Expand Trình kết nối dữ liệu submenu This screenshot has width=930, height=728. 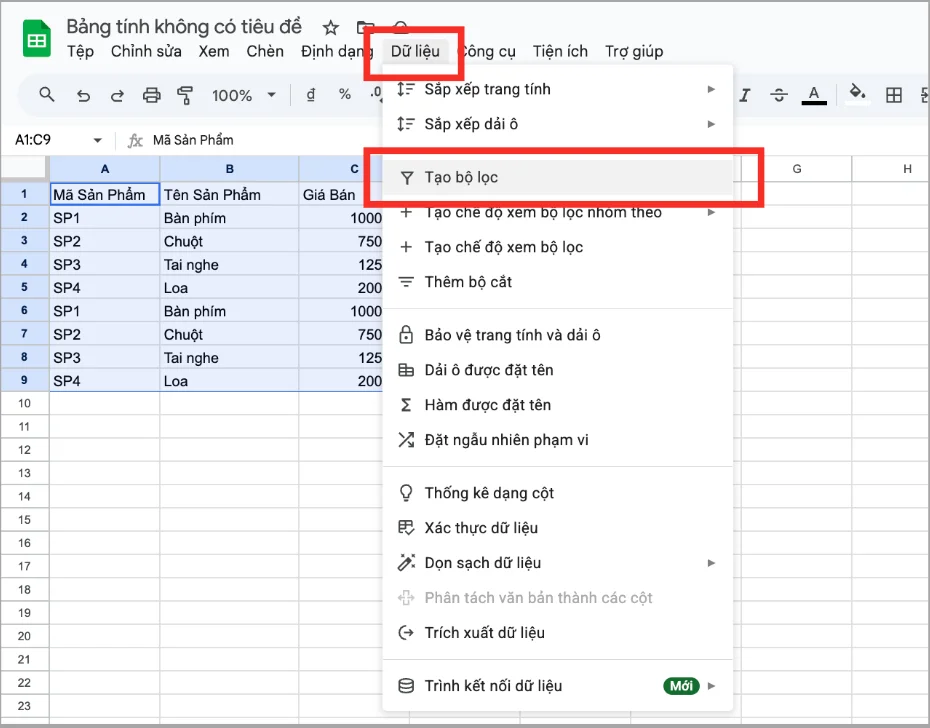[x=558, y=686]
